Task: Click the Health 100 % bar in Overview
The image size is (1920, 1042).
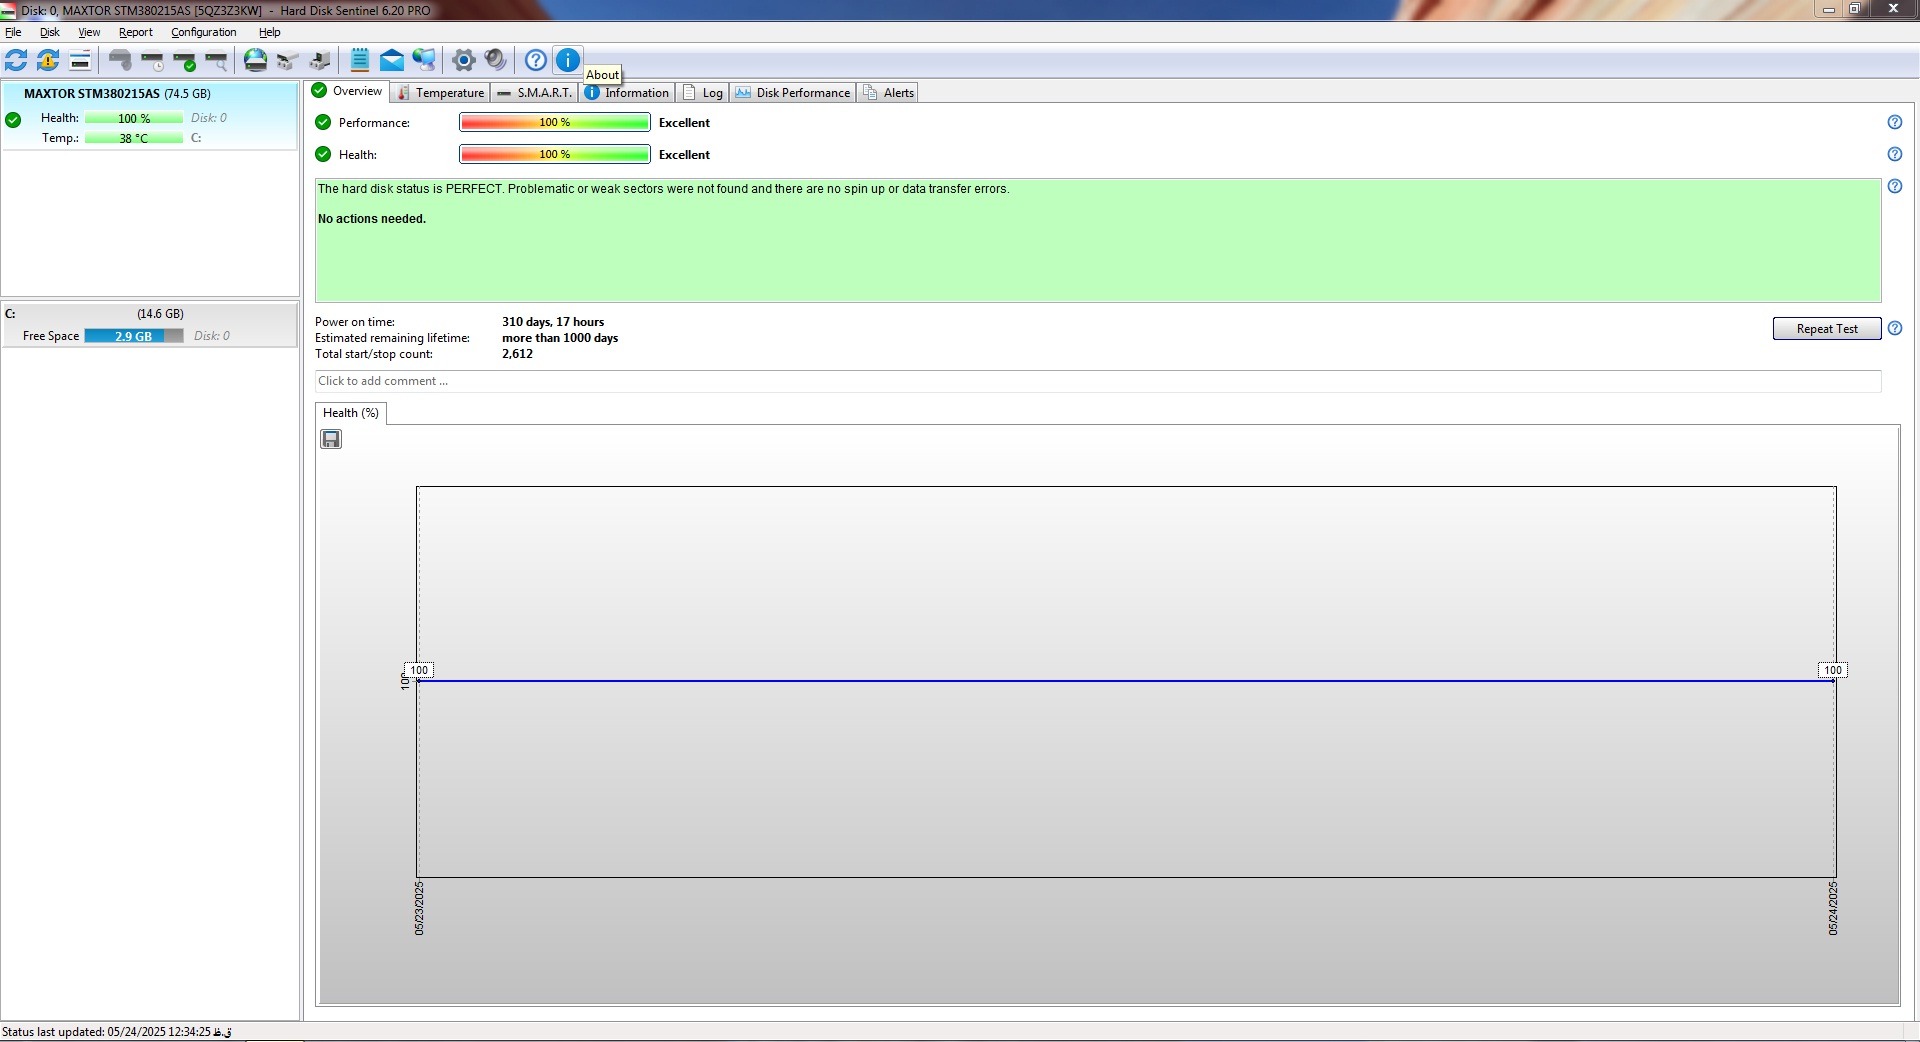Action: 555,154
